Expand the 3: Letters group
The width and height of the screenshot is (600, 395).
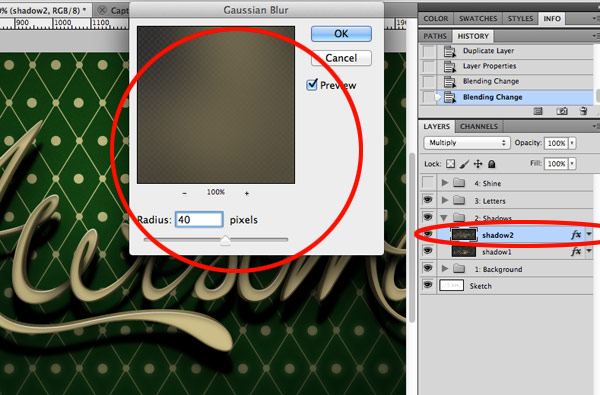click(445, 200)
